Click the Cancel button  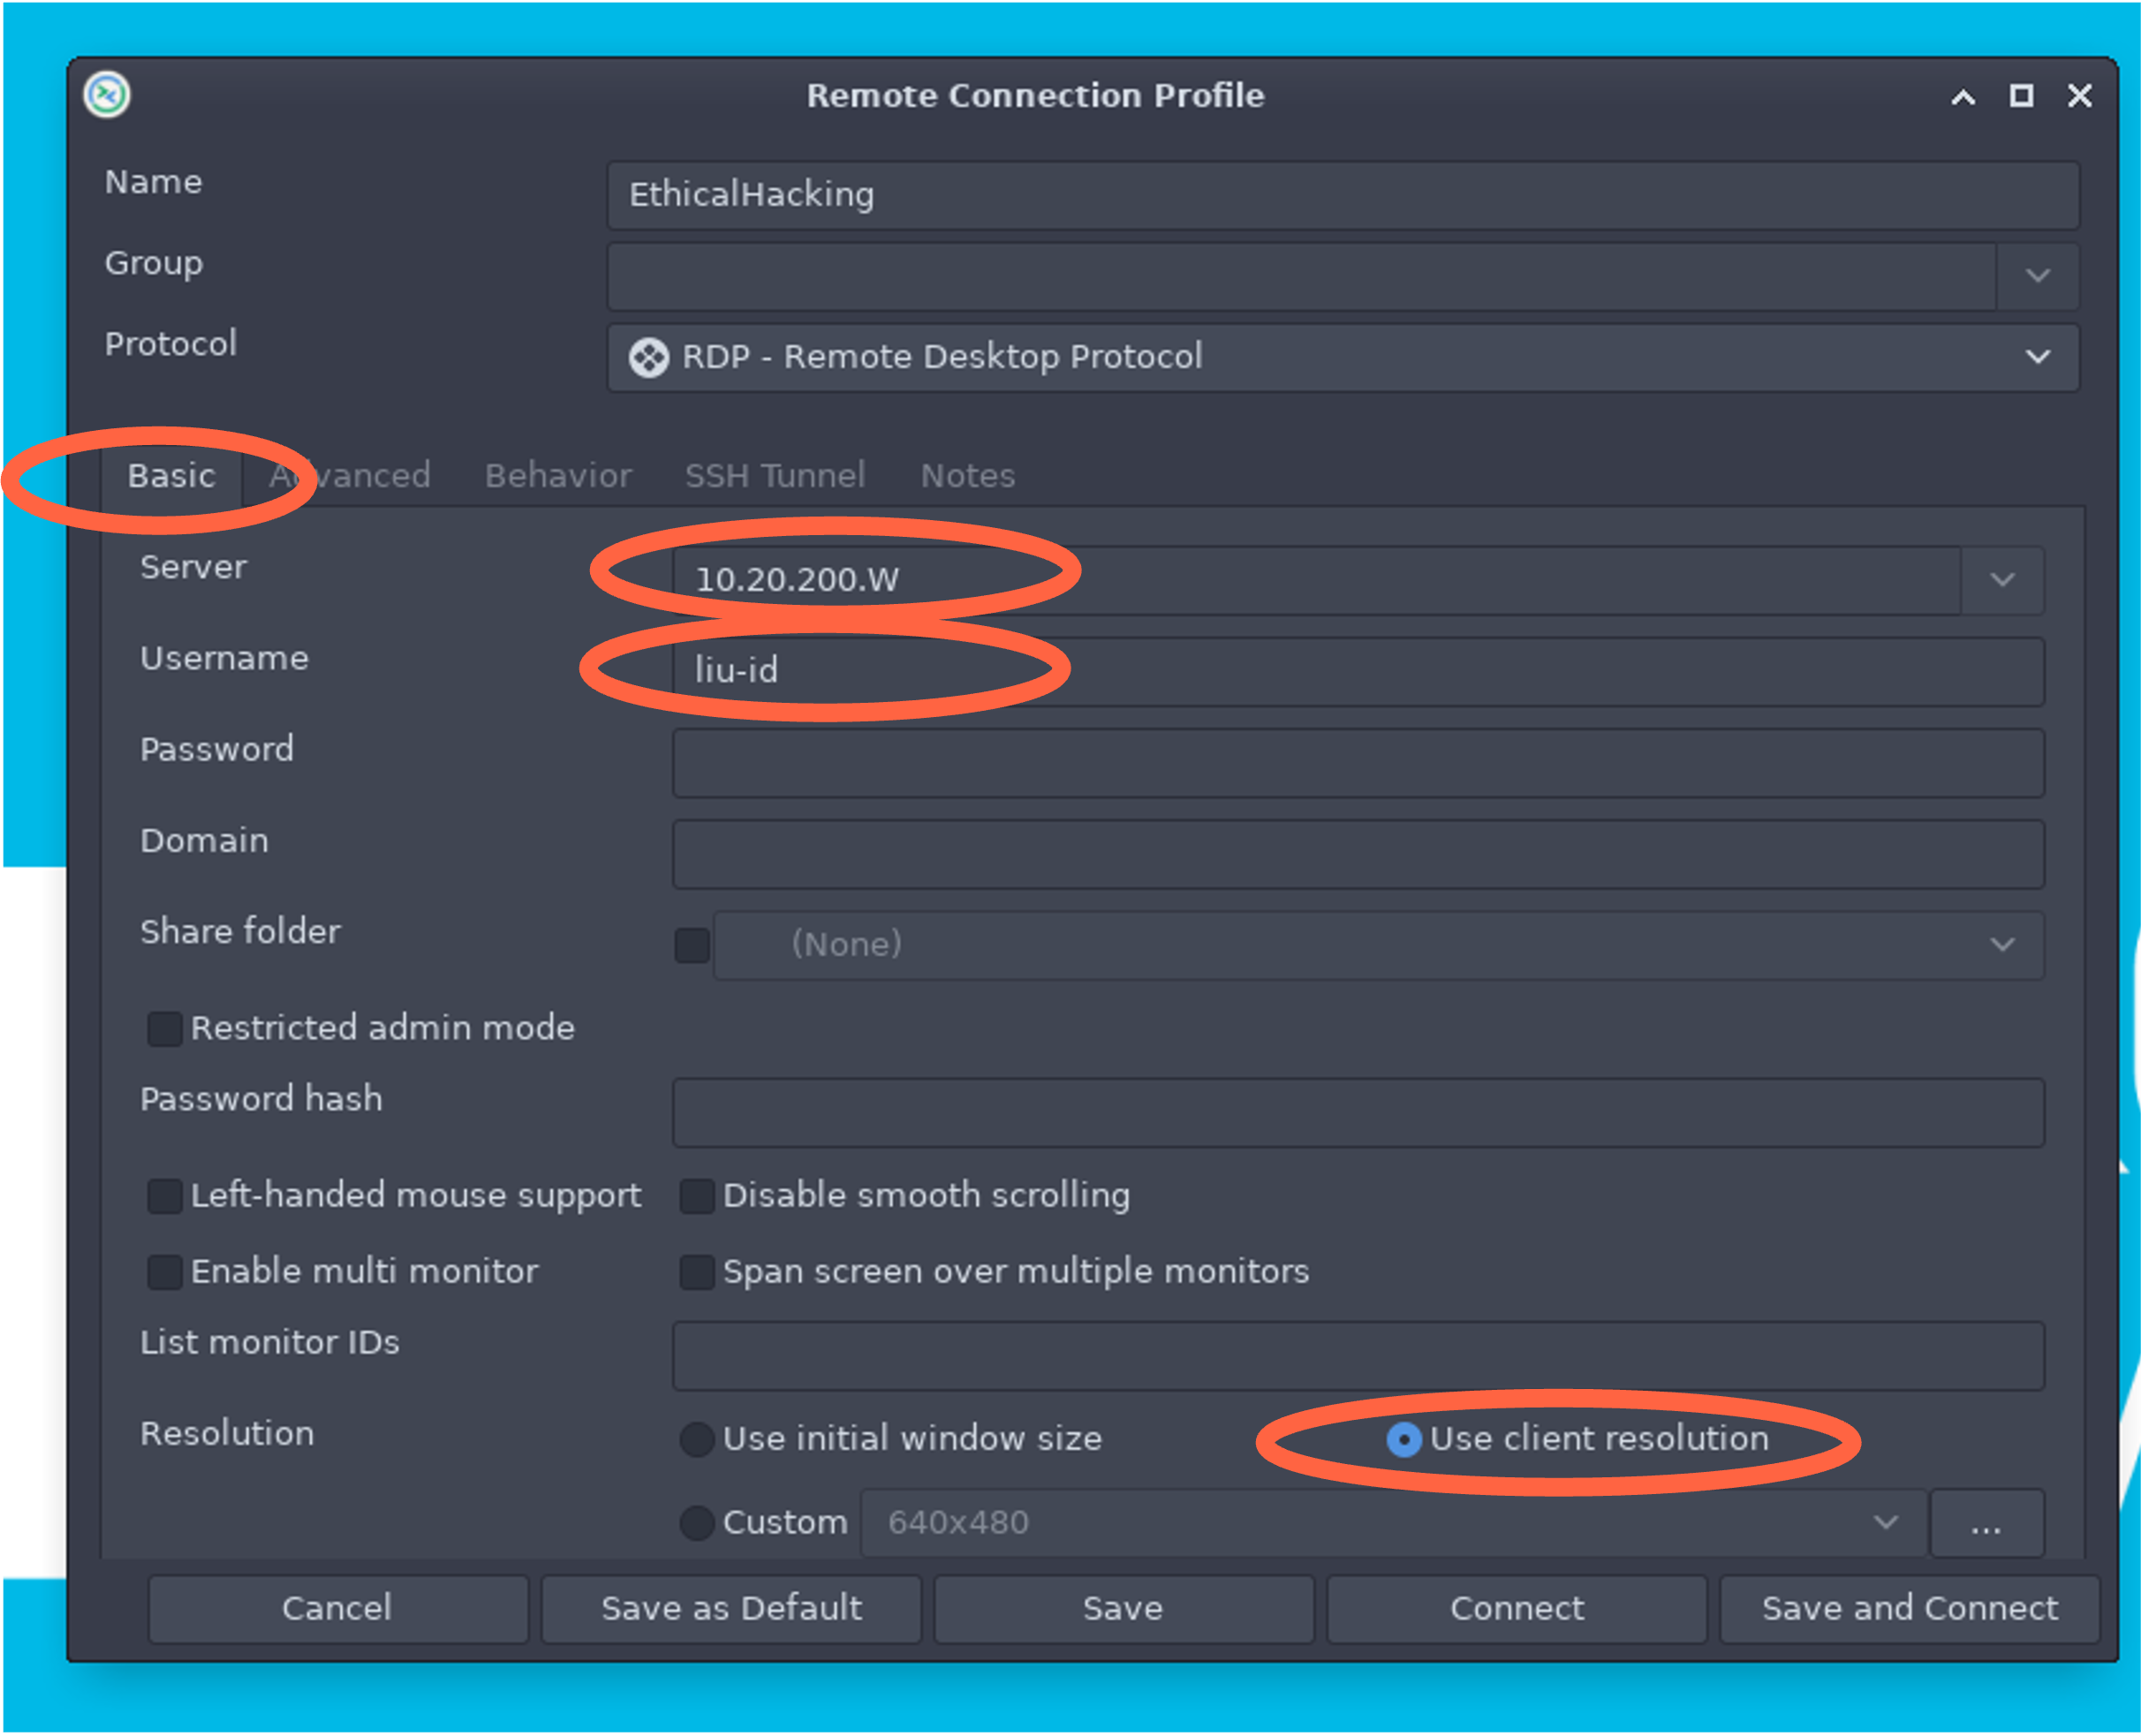point(337,1608)
